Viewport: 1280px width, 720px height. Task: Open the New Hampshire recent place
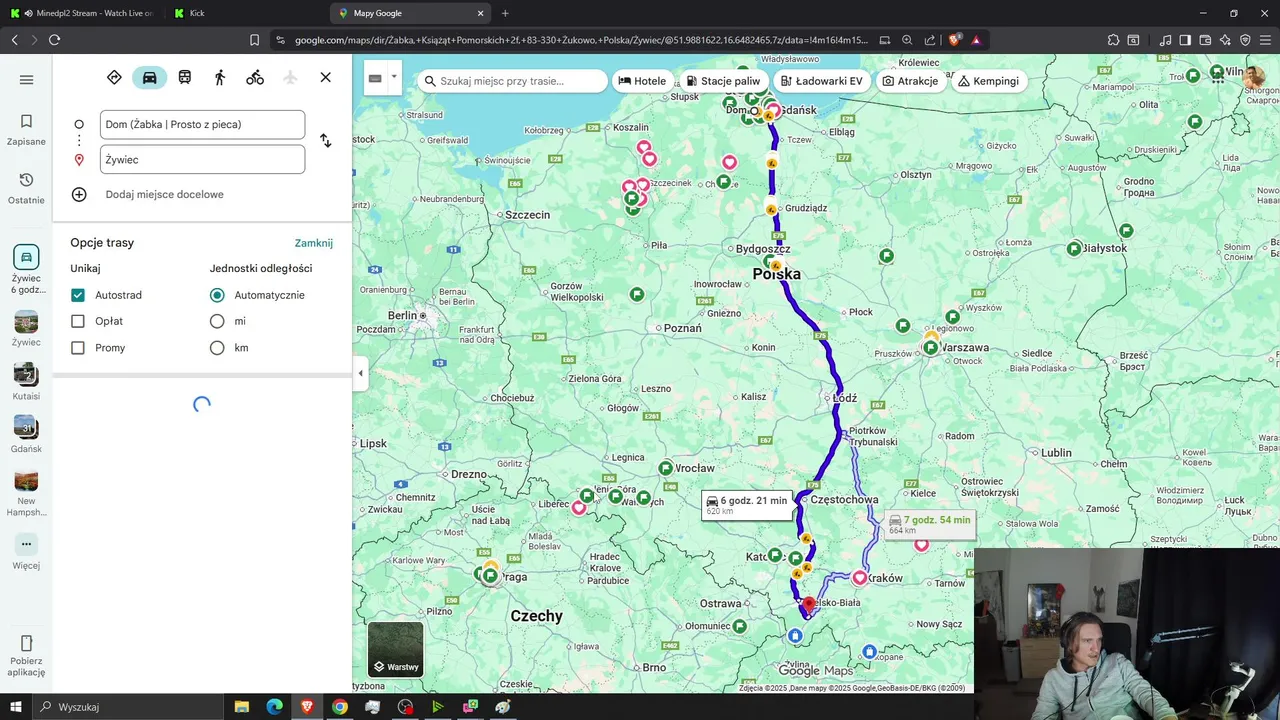click(26, 494)
